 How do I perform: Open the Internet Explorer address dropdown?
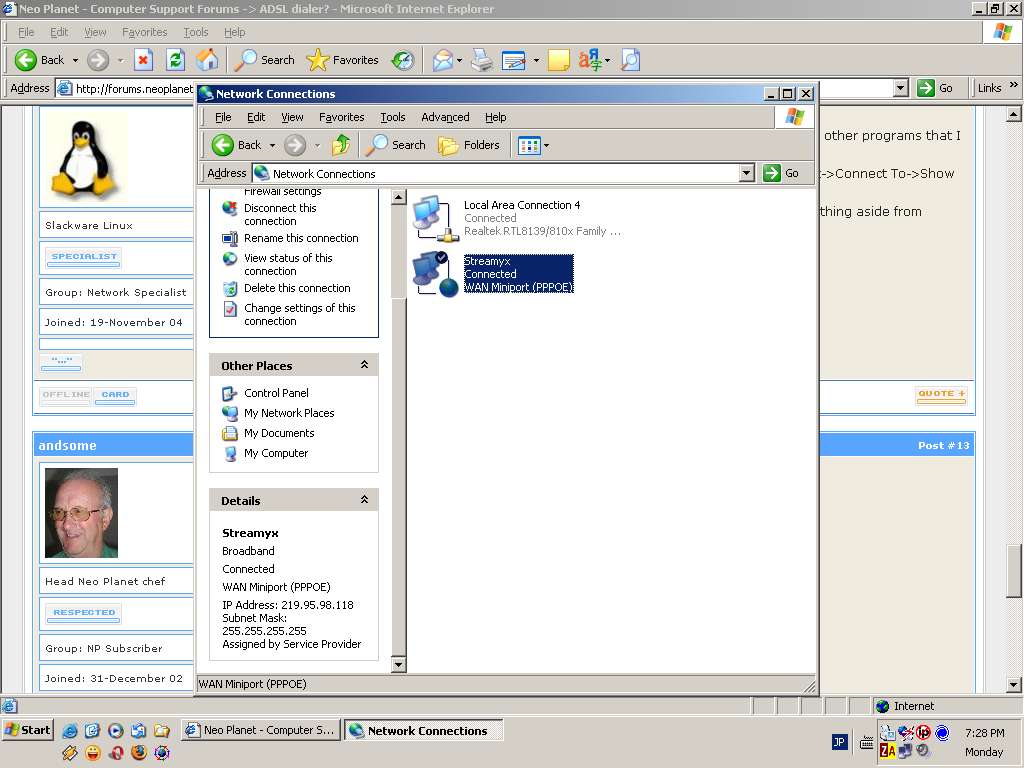901,88
